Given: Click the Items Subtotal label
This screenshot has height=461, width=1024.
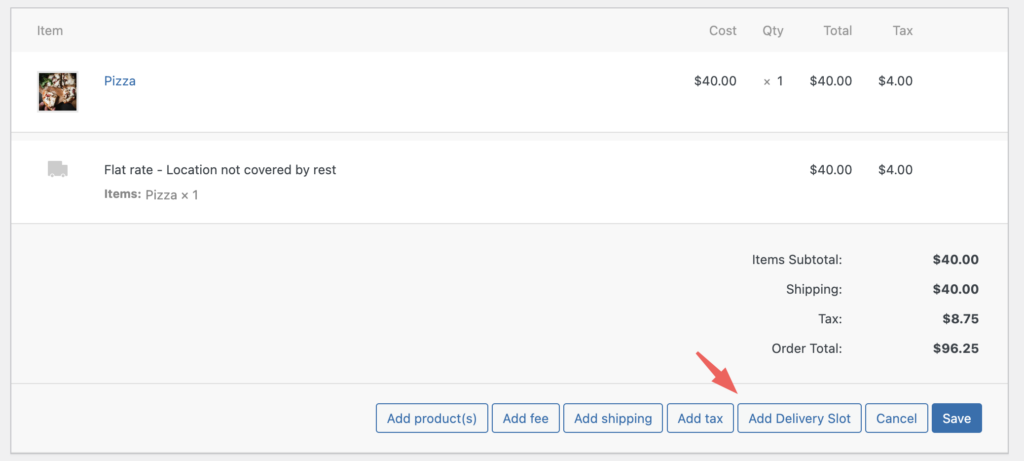Looking at the screenshot, I should pyautogui.click(x=797, y=259).
